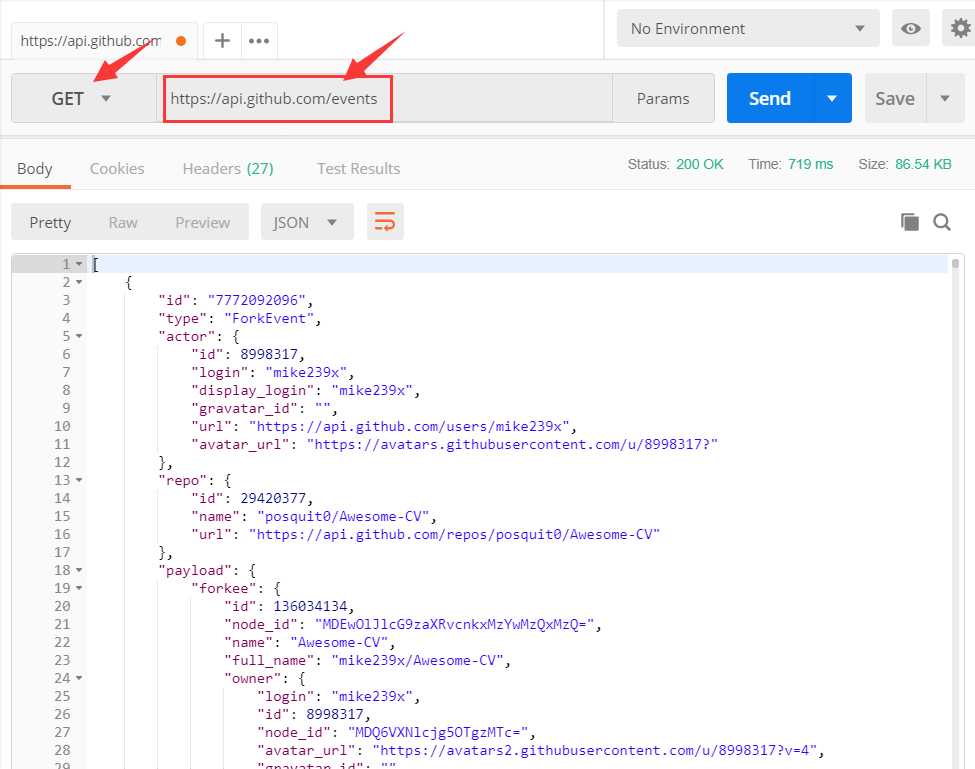Click node_id value on line 21
This screenshot has height=769, width=975.
coord(455,624)
